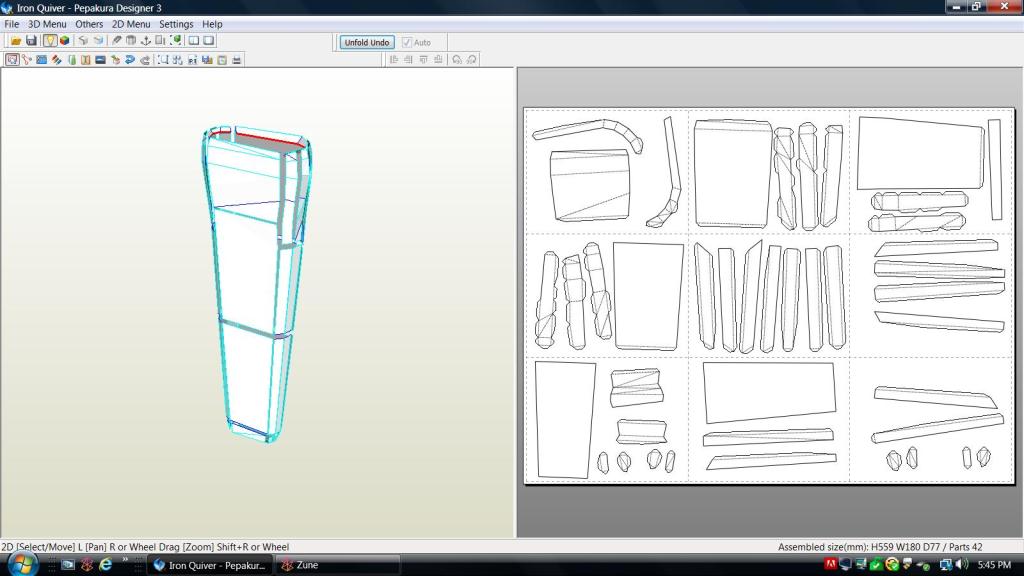Select the single-pane window layout icon
The height and width of the screenshot is (576, 1024).
tap(208, 40)
